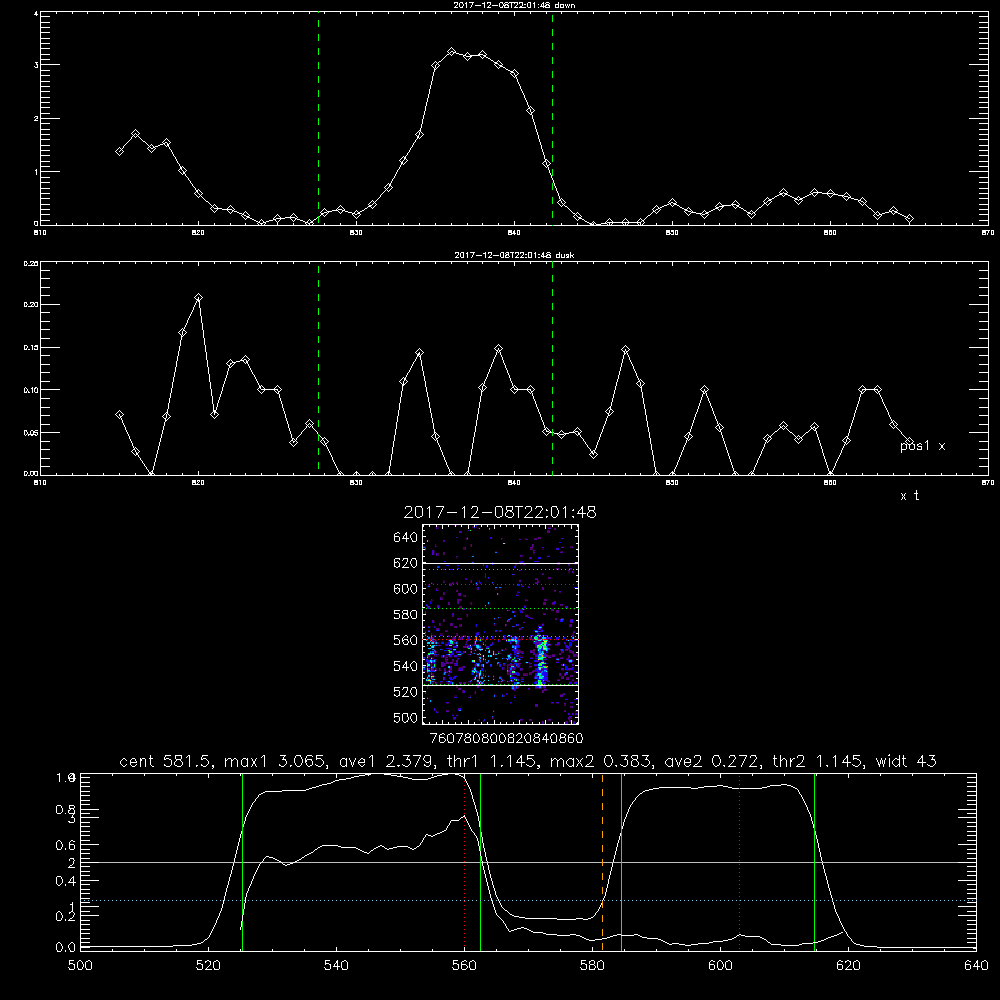Screen dimensions: 1000x1000
Task: Click the green vertical line near 525 in bottom plot
Action: point(242,861)
